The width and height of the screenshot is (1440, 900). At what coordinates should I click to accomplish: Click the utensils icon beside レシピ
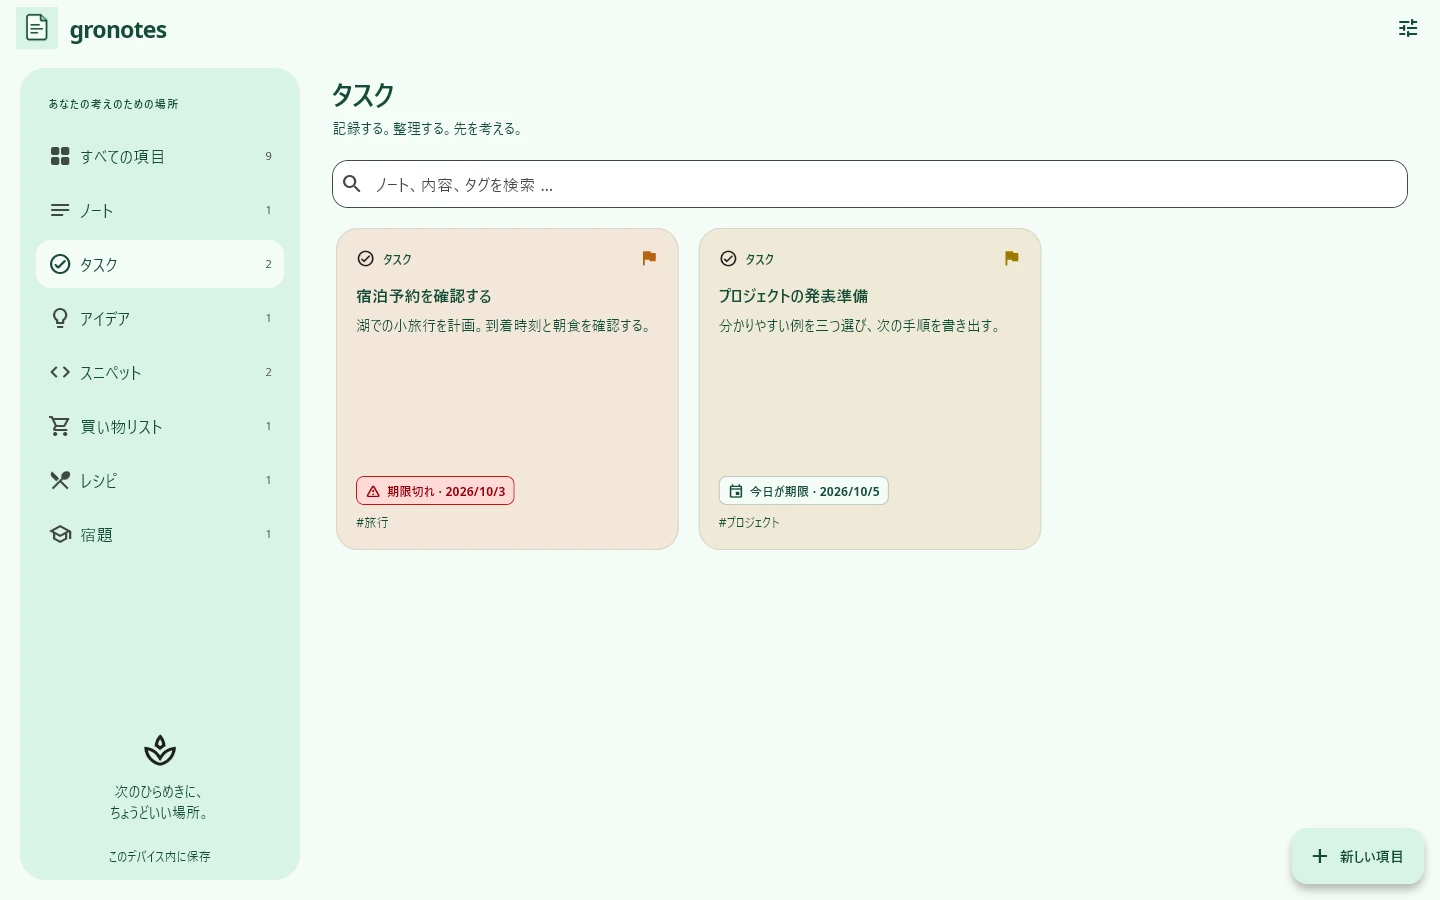[x=60, y=480]
